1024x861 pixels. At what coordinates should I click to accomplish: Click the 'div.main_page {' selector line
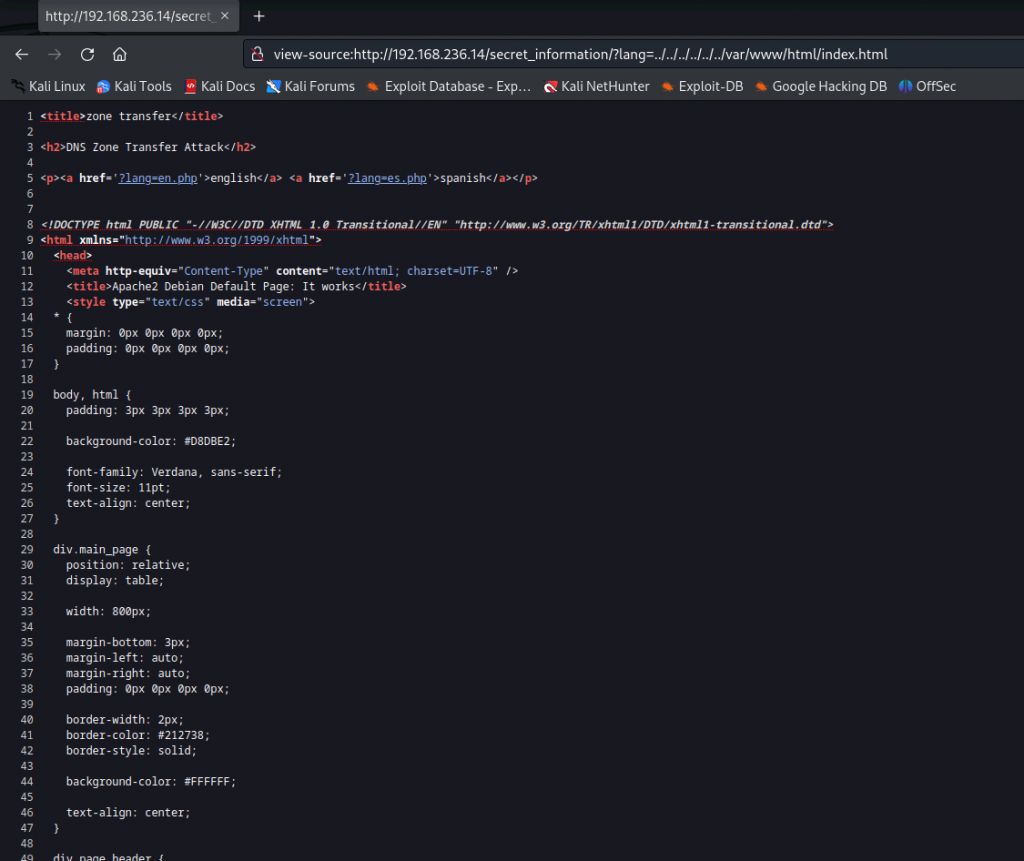point(102,549)
